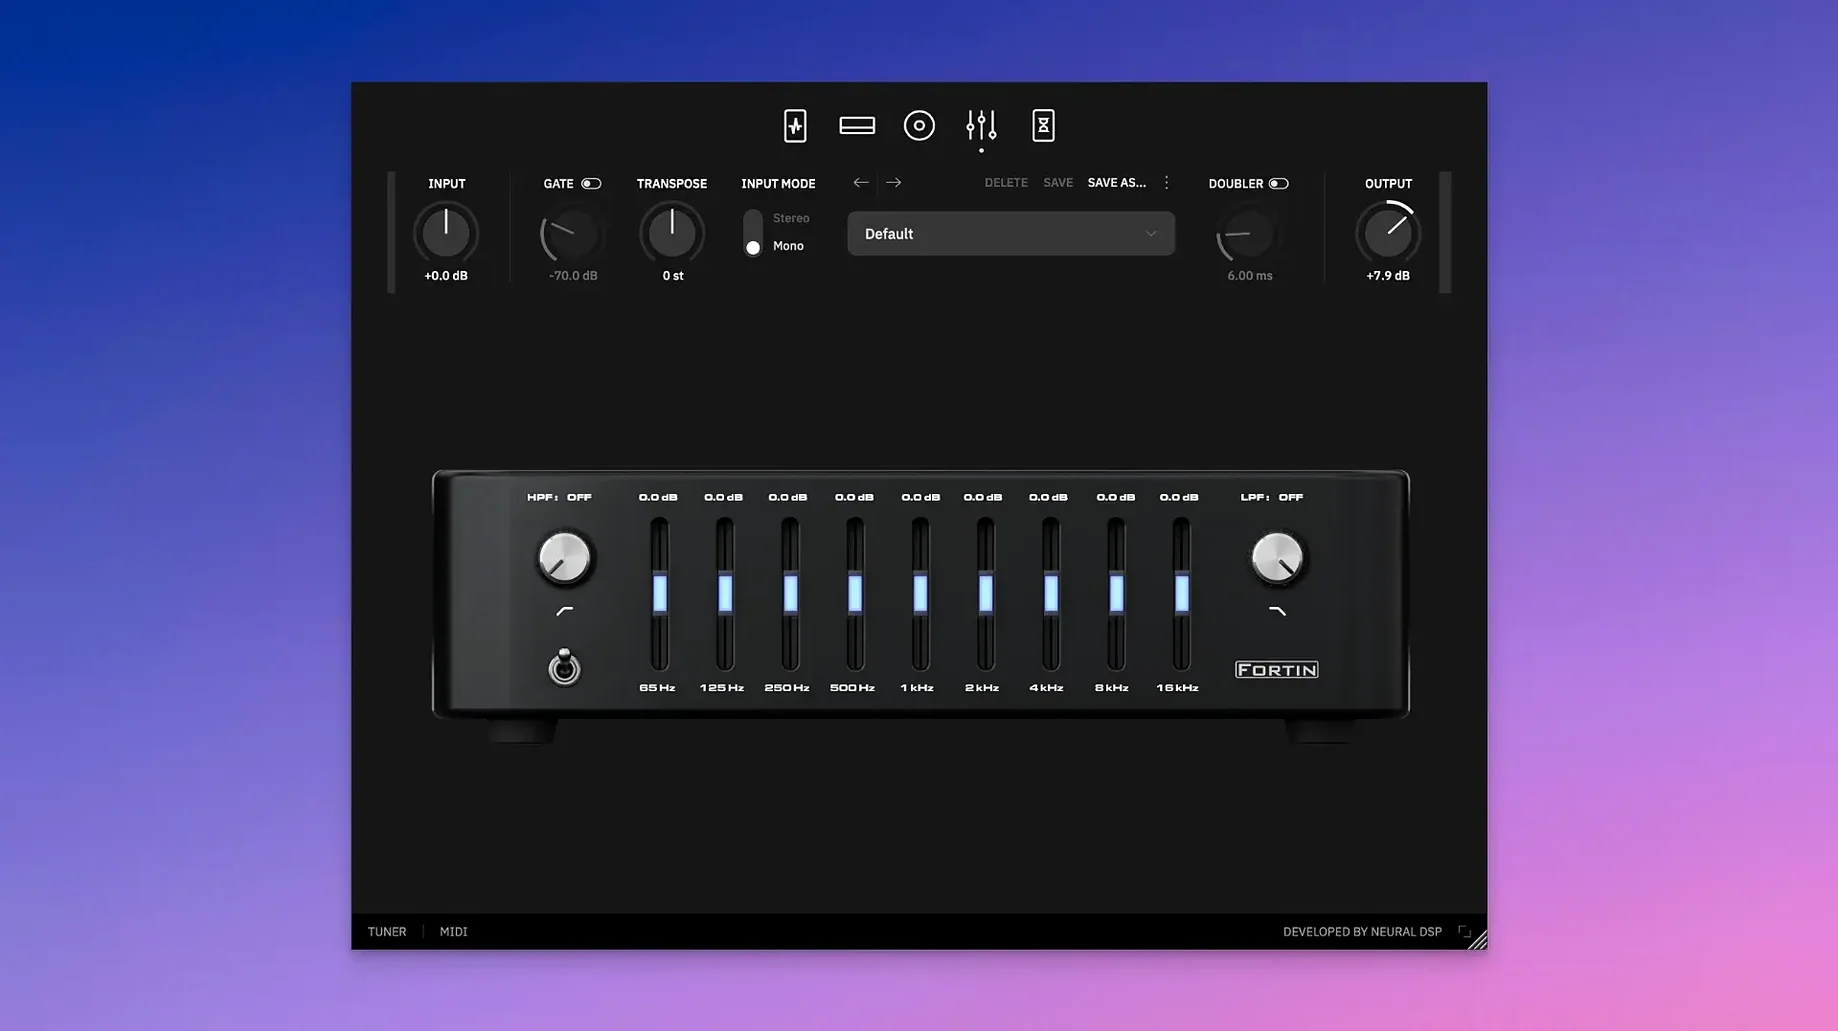
Task: Click the Delete preset button
Action: tap(1006, 183)
